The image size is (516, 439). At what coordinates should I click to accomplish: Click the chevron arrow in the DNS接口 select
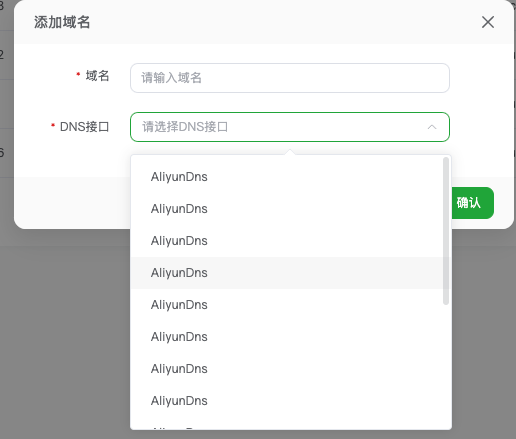tap(432, 127)
